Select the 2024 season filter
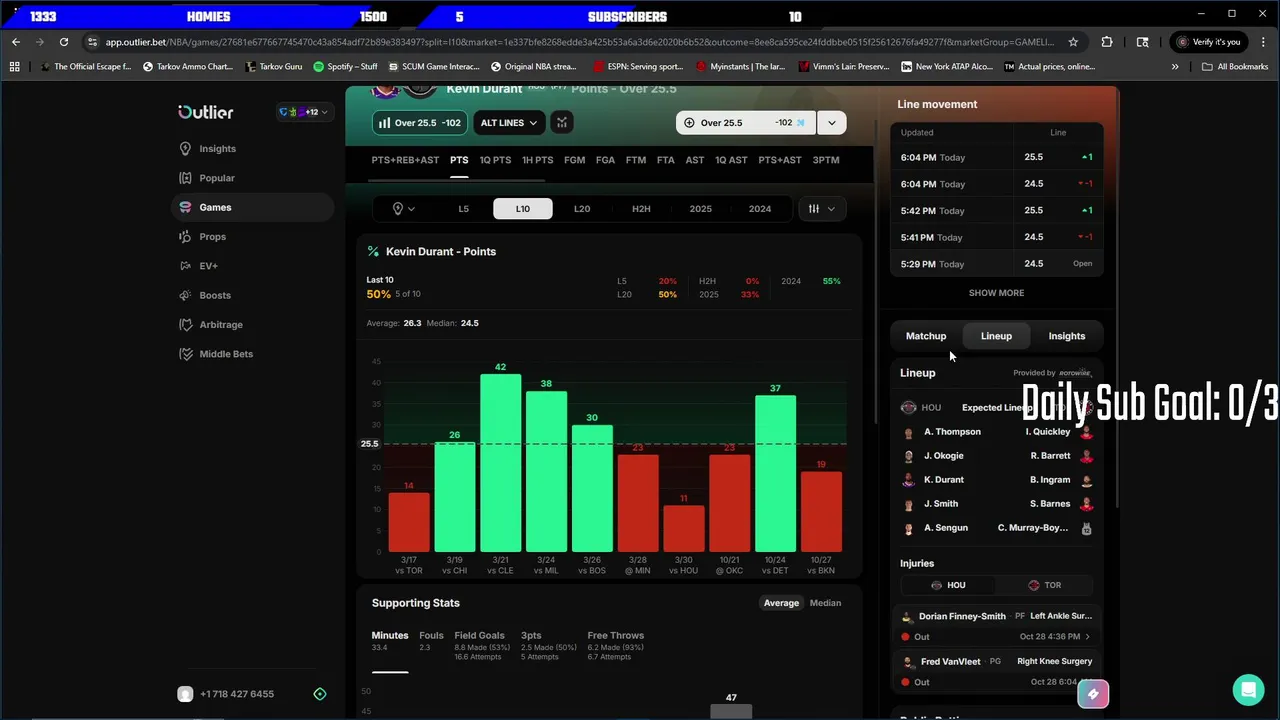 [x=760, y=209]
